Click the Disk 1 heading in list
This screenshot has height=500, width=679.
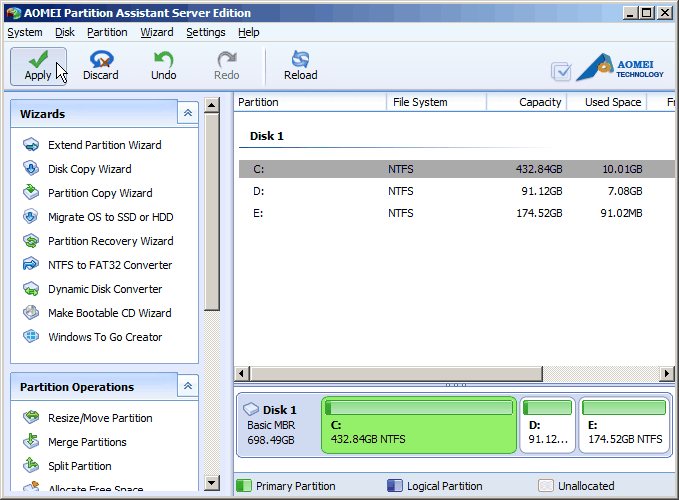pyautogui.click(x=267, y=136)
